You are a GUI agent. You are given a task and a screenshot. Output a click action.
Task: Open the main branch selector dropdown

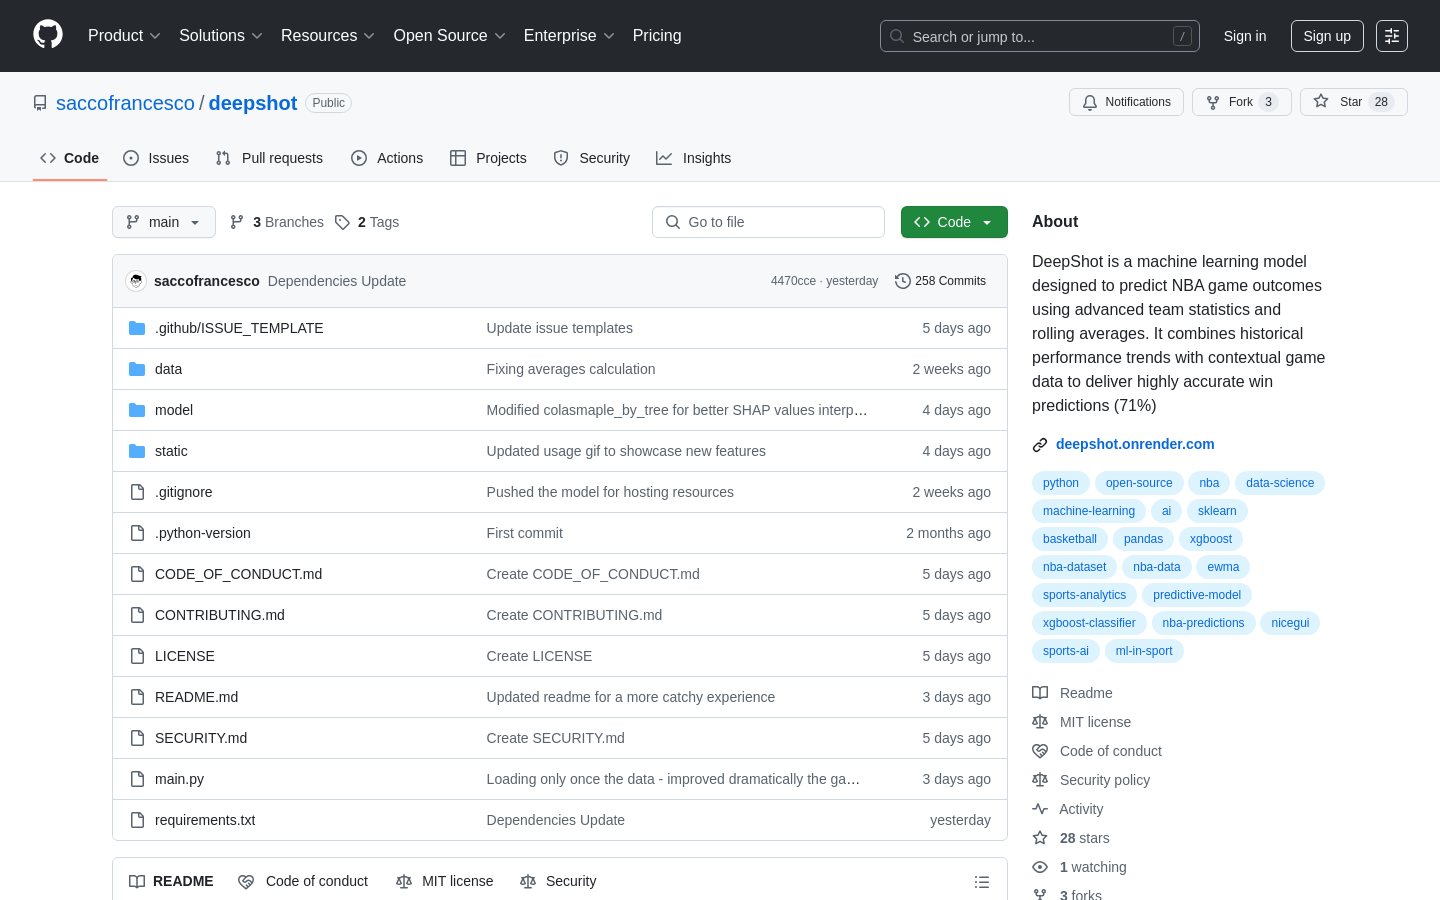(x=164, y=222)
